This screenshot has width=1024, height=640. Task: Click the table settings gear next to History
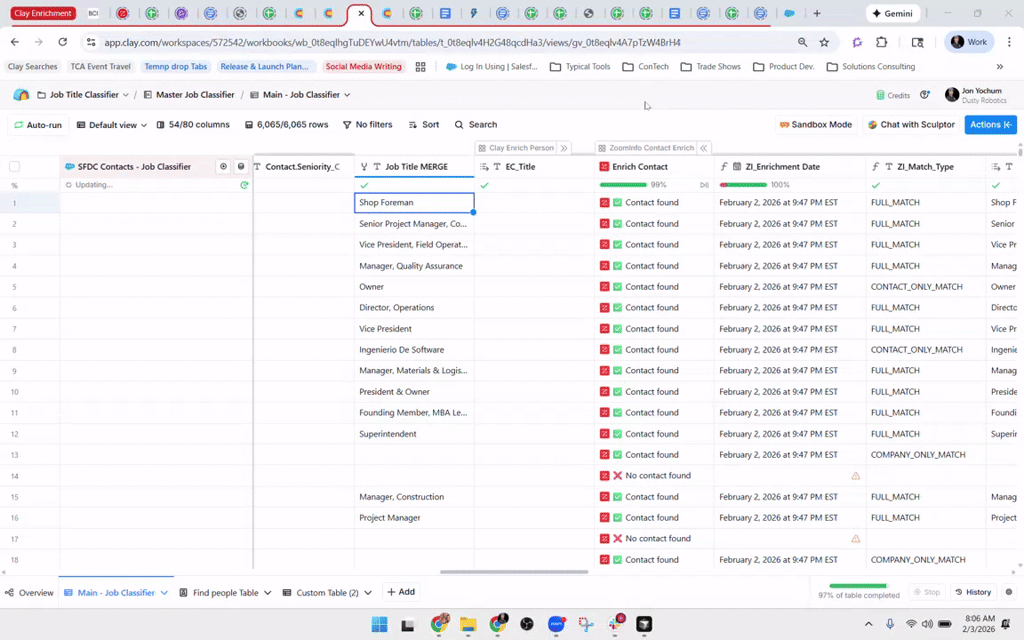tap(1010, 592)
